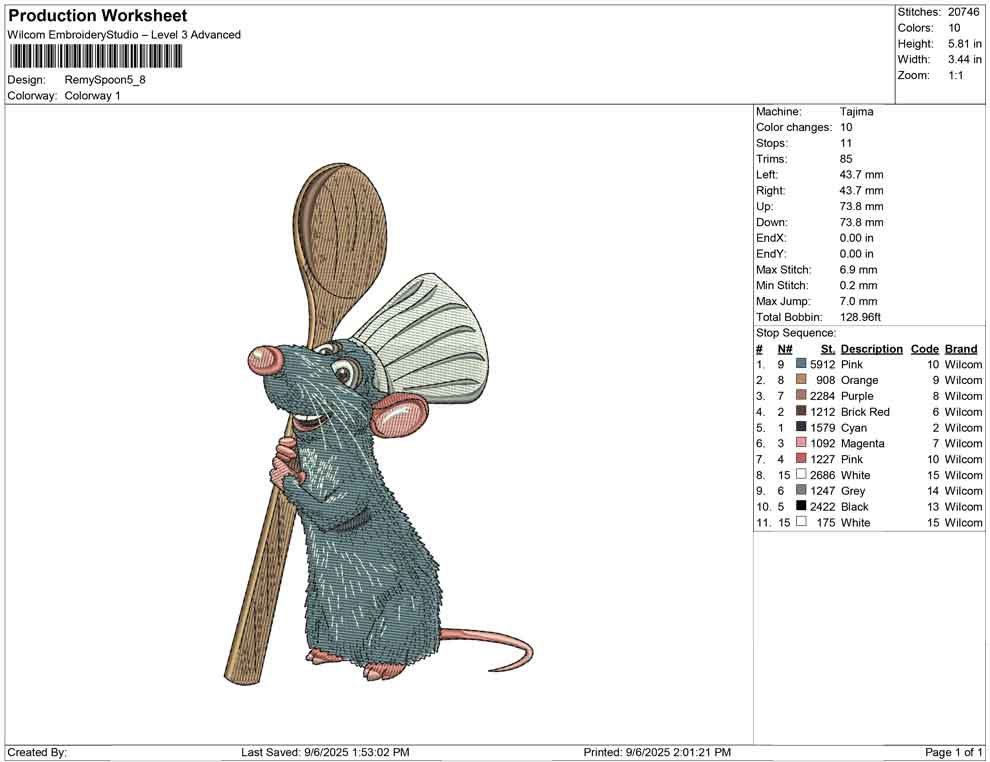This screenshot has height=762, width=990.
Task: Click the "Magenta" description text
Action: coord(862,443)
